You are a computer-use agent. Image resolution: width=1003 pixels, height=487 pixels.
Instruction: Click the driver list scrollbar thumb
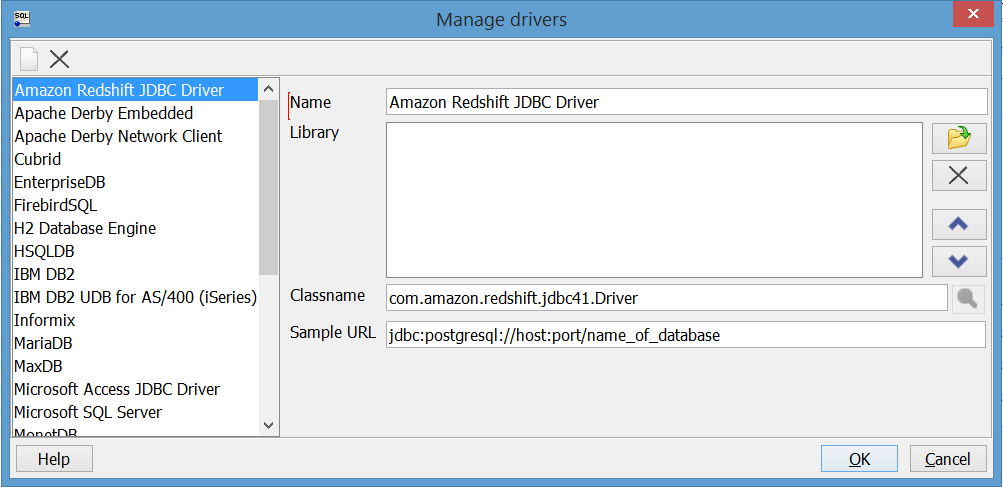point(269,187)
